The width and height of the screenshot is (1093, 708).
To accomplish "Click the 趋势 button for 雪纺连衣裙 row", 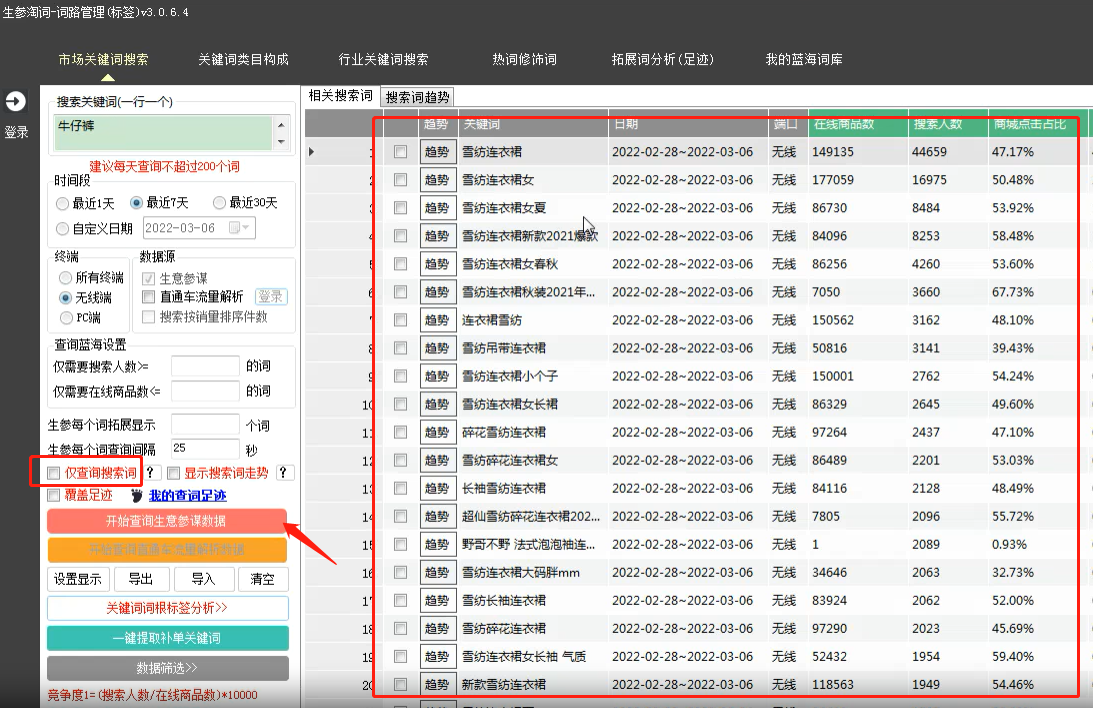I will point(438,152).
